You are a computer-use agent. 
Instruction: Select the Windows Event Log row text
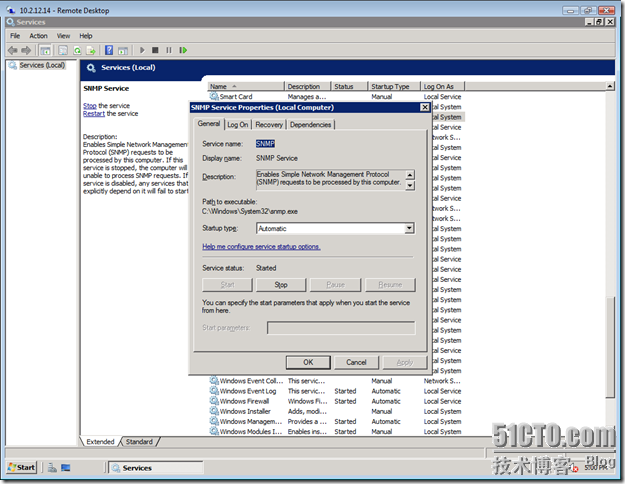[248, 391]
